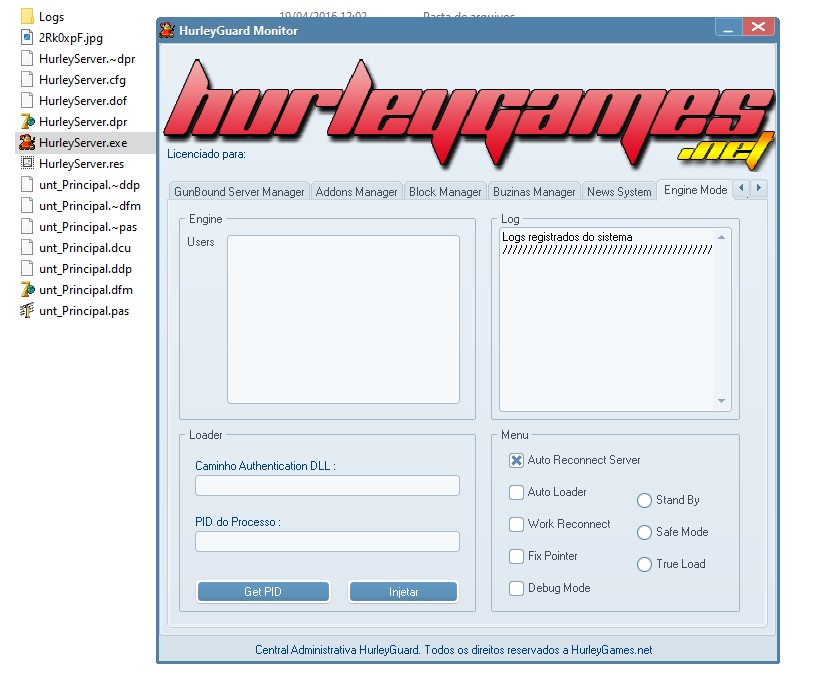Click the Get PID button
Viewport: 834px width, 695px height.
click(x=263, y=591)
